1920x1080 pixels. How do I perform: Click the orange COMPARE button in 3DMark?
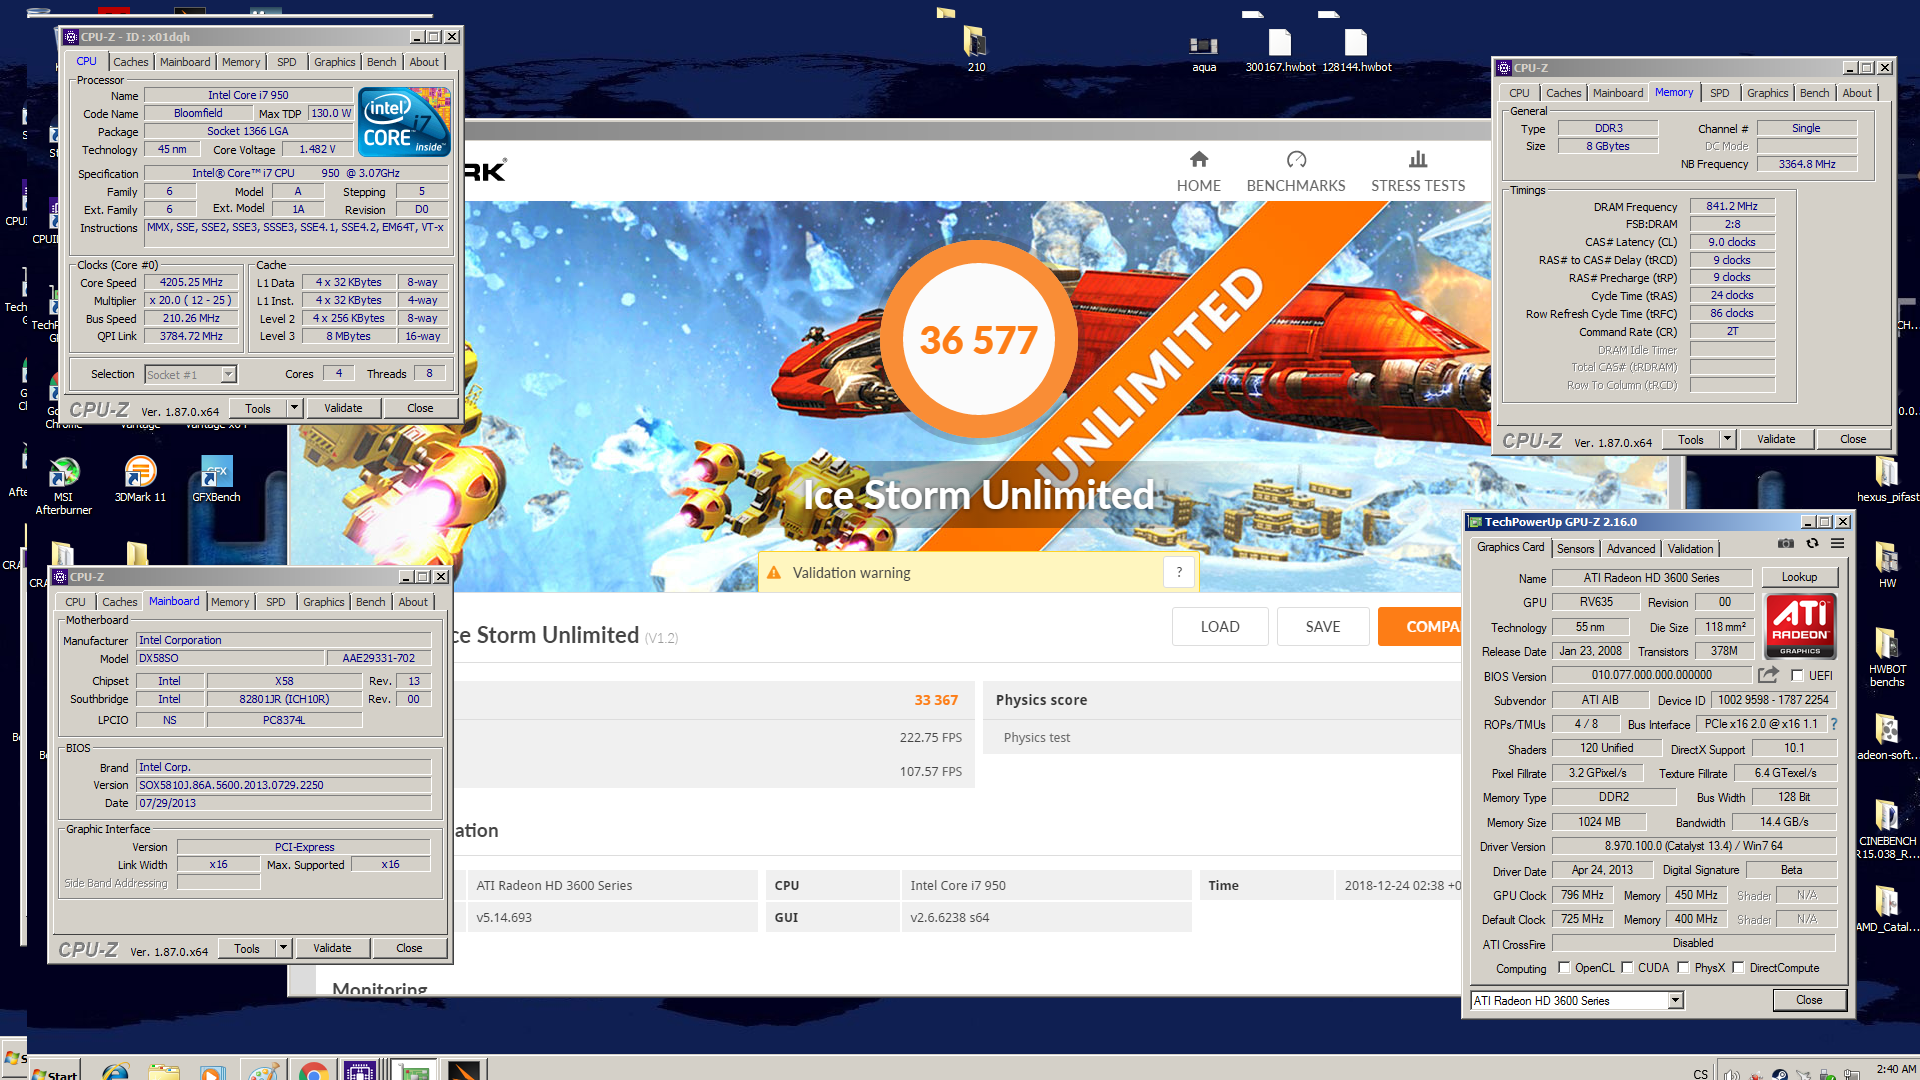(x=1420, y=626)
